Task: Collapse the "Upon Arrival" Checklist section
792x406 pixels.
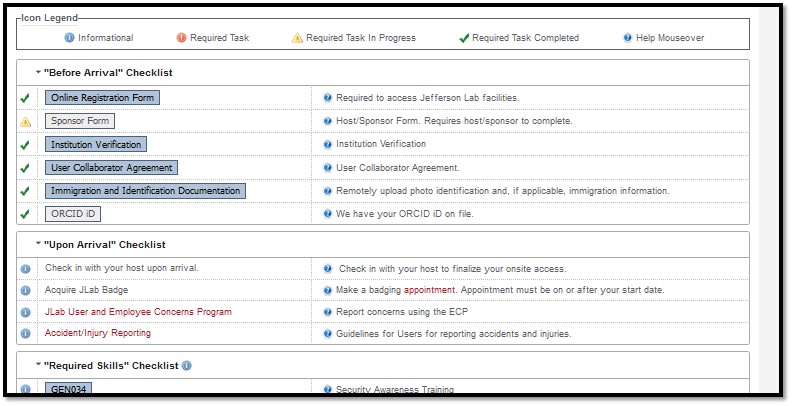Action: point(38,244)
